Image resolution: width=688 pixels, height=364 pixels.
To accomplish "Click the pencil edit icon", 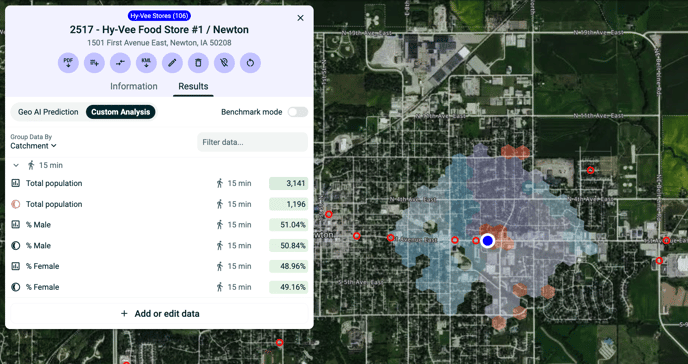I will 172,63.
